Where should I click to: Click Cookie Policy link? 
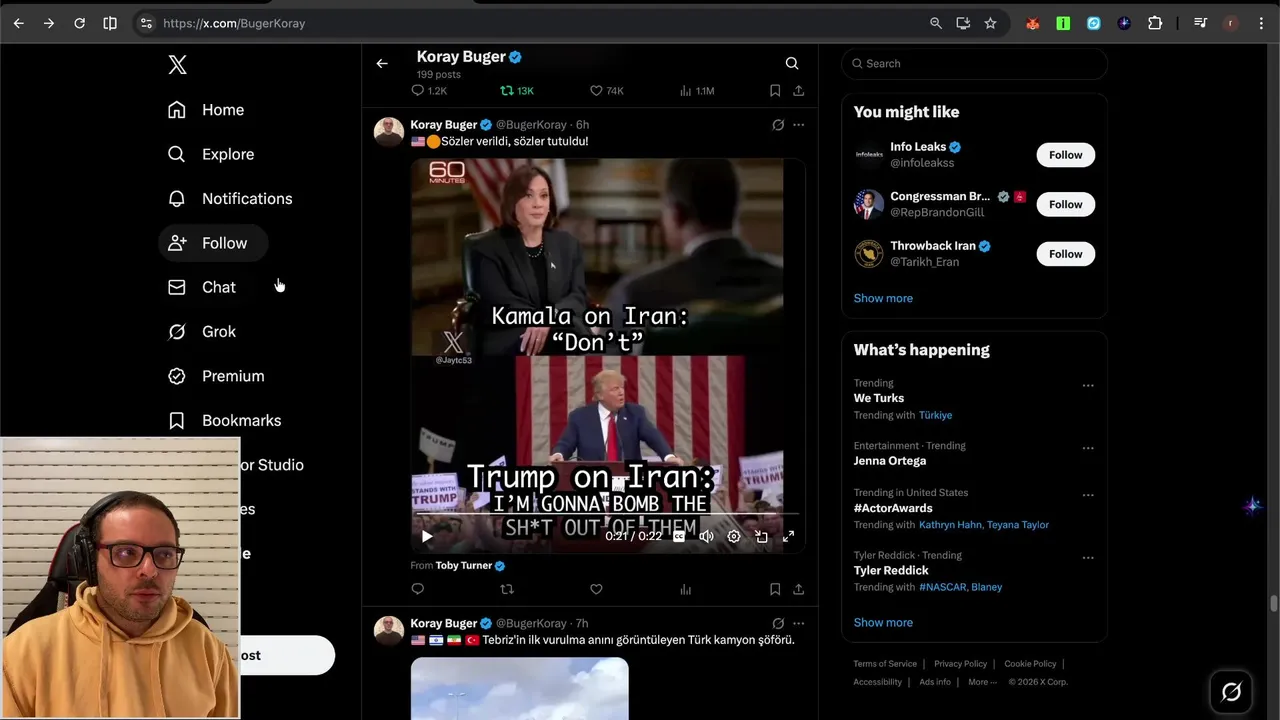point(1030,664)
